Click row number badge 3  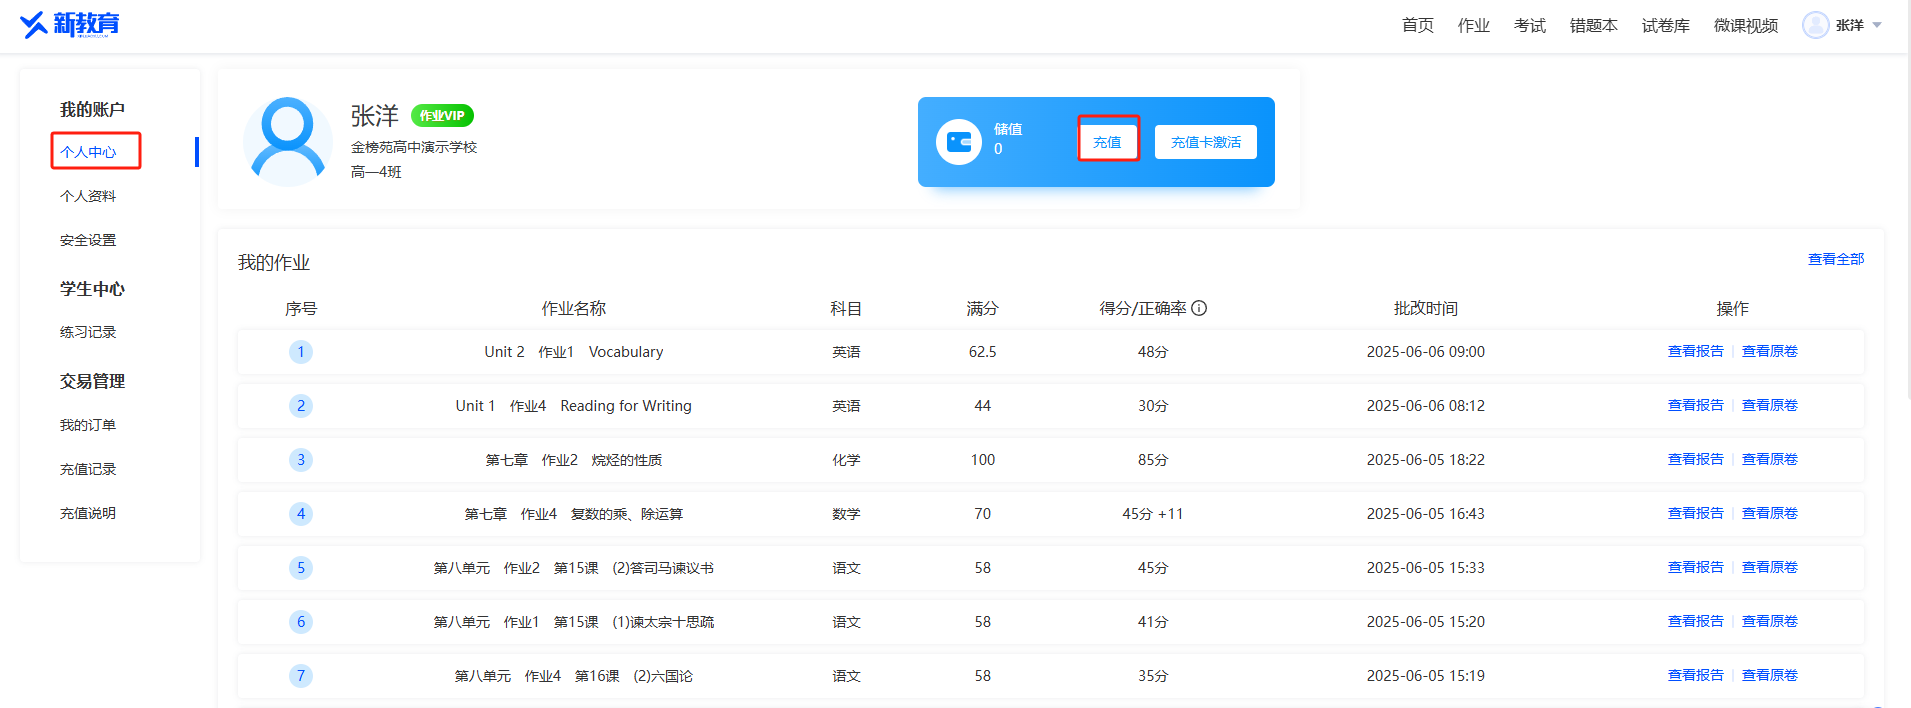pyautogui.click(x=301, y=460)
